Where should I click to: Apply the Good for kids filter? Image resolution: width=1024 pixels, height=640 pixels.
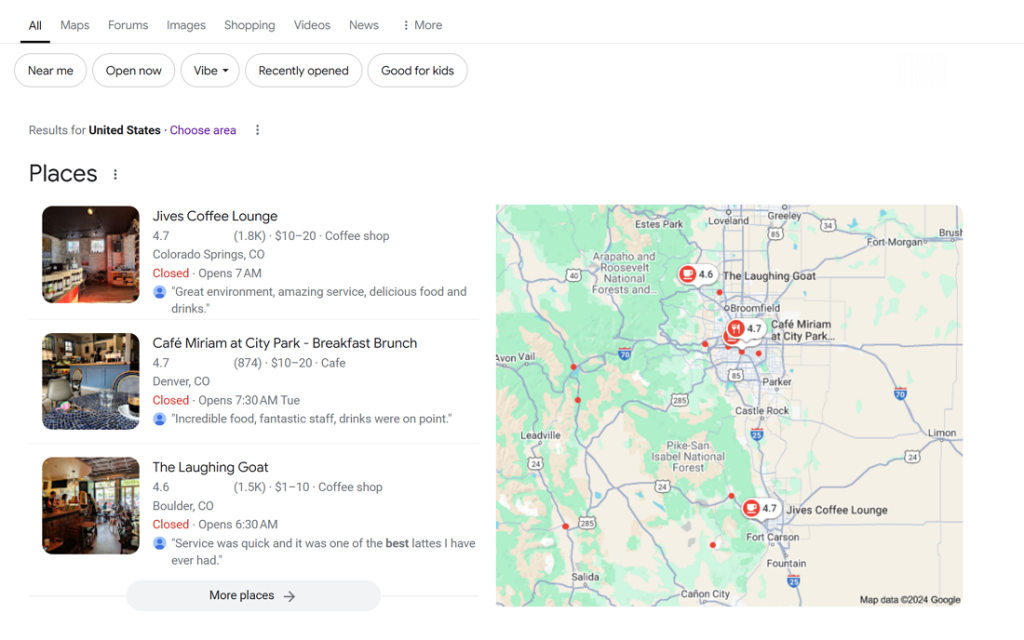(x=417, y=71)
